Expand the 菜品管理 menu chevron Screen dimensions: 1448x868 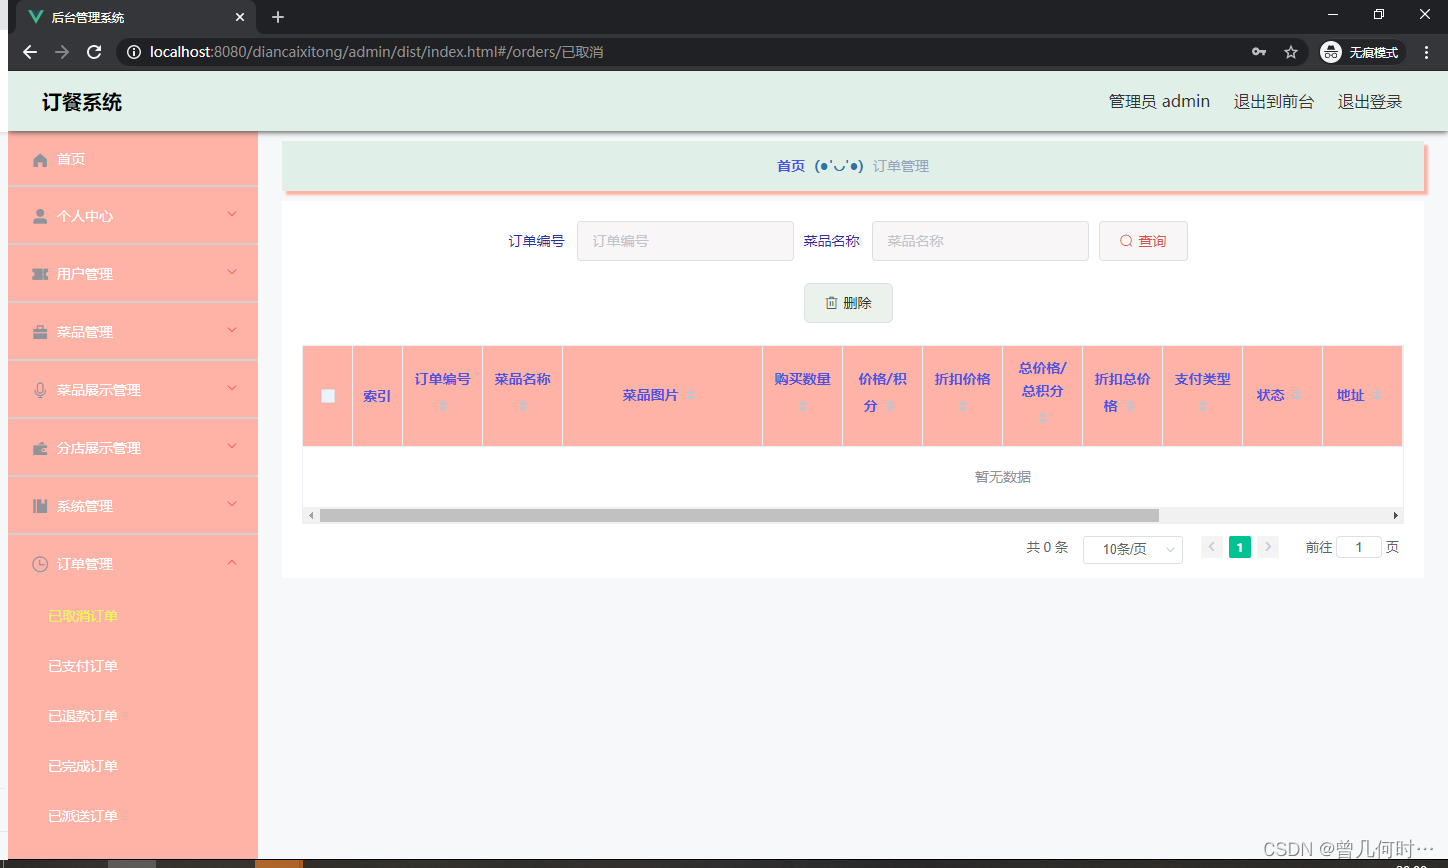point(232,330)
